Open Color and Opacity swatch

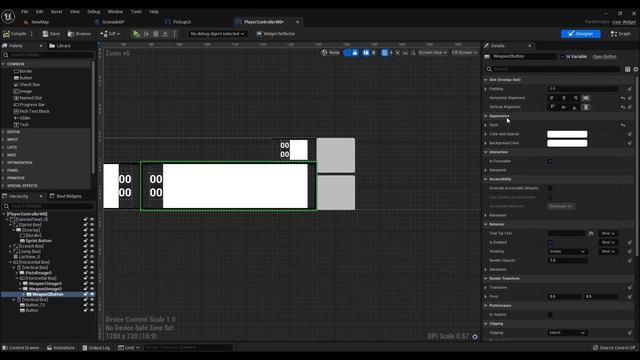tap(567, 134)
